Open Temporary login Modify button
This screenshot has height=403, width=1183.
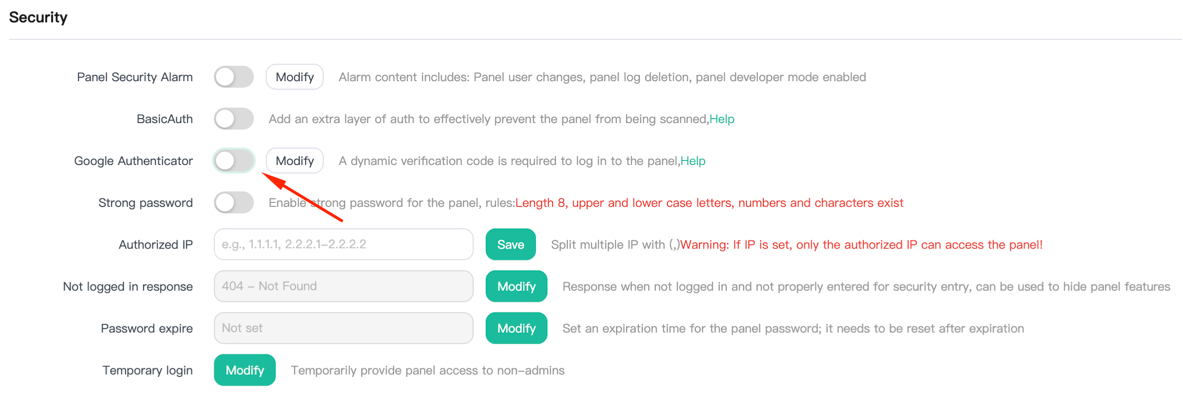[x=245, y=371]
